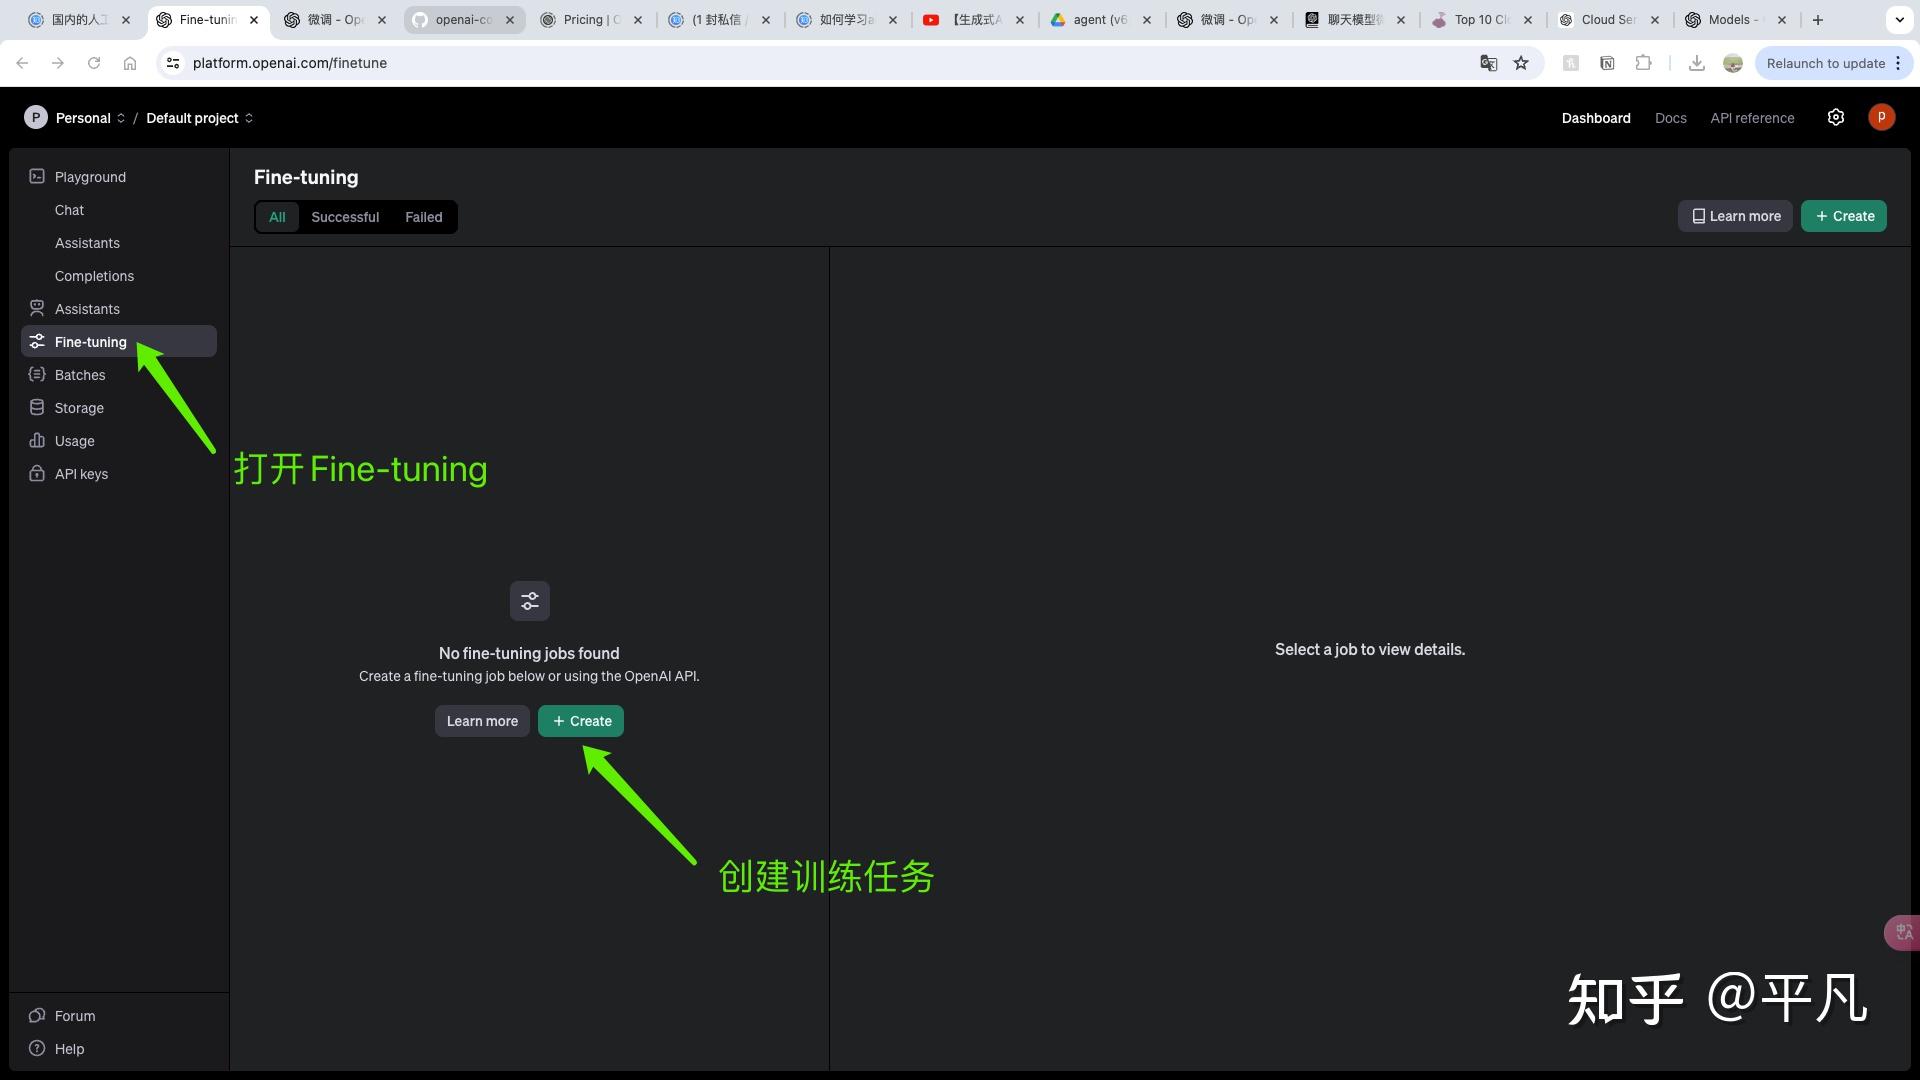
Task: Open the Playground section in sidebar
Action: click(90, 177)
